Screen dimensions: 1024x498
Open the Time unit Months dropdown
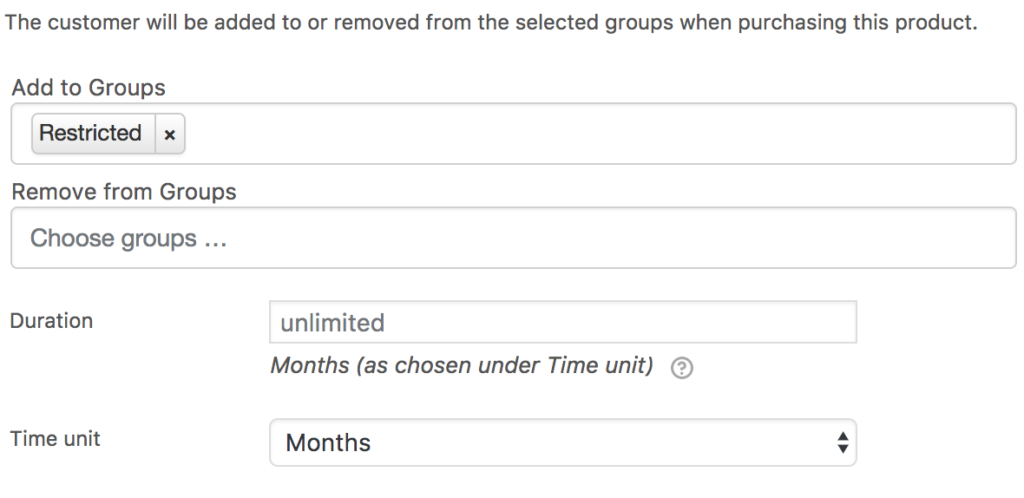563,443
